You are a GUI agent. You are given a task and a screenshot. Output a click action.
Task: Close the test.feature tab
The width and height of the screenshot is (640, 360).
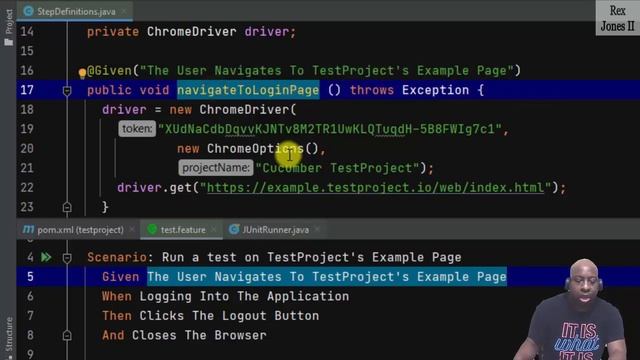pyautogui.click(x=214, y=230)
